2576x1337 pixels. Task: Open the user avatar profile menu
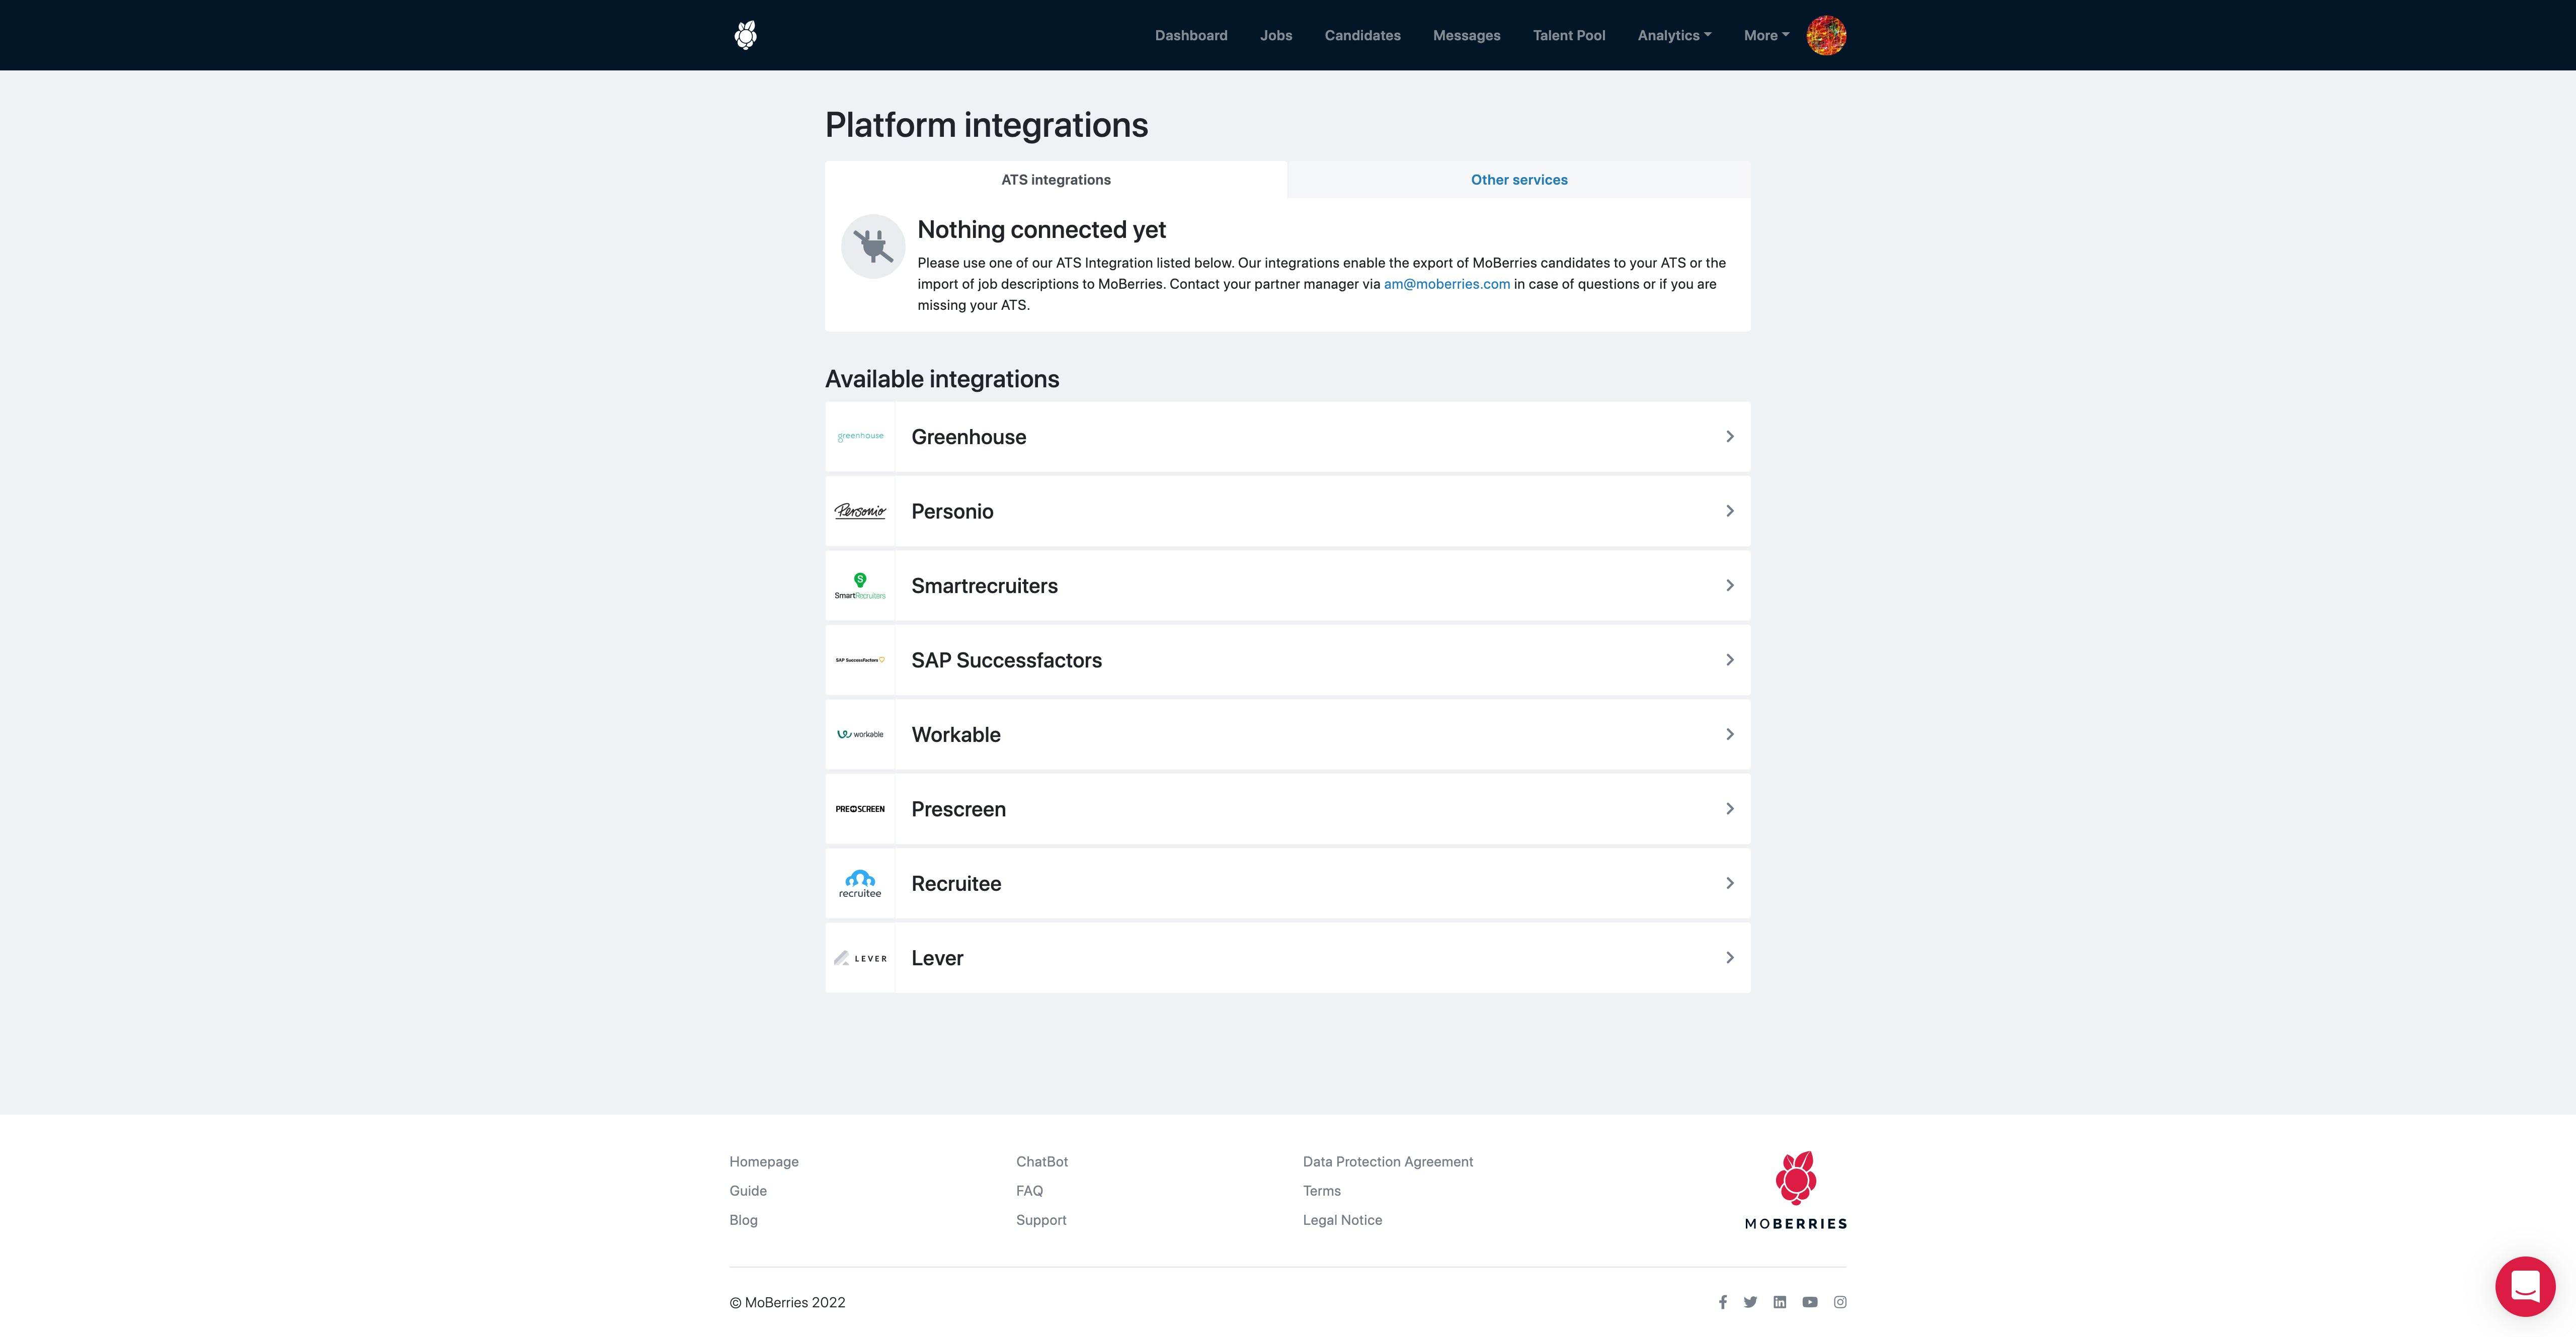click(x=1825, y=35)
